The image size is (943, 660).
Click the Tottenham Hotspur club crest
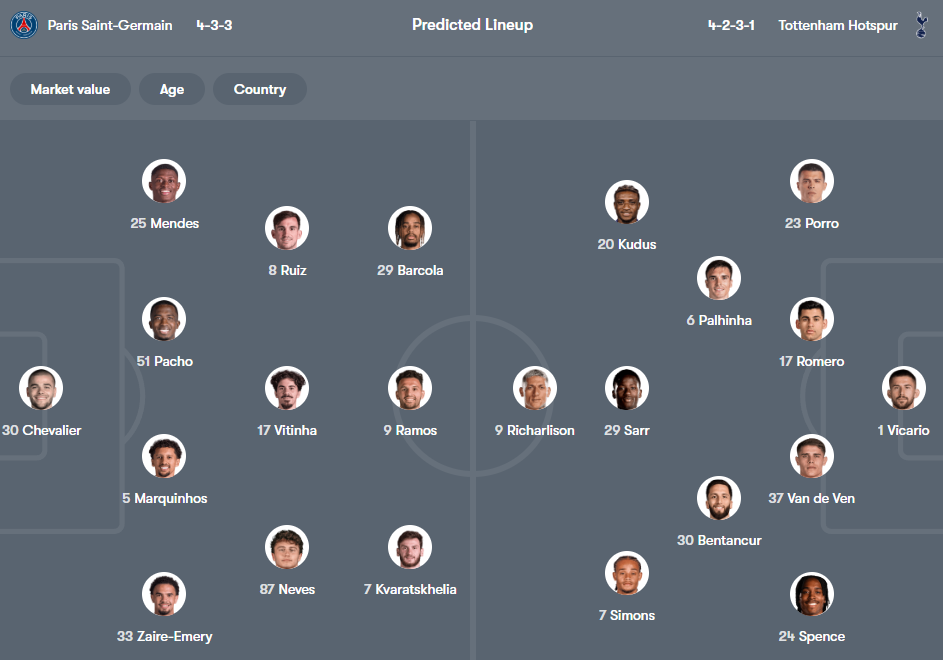pyautogui.click(x=921, y=25)
